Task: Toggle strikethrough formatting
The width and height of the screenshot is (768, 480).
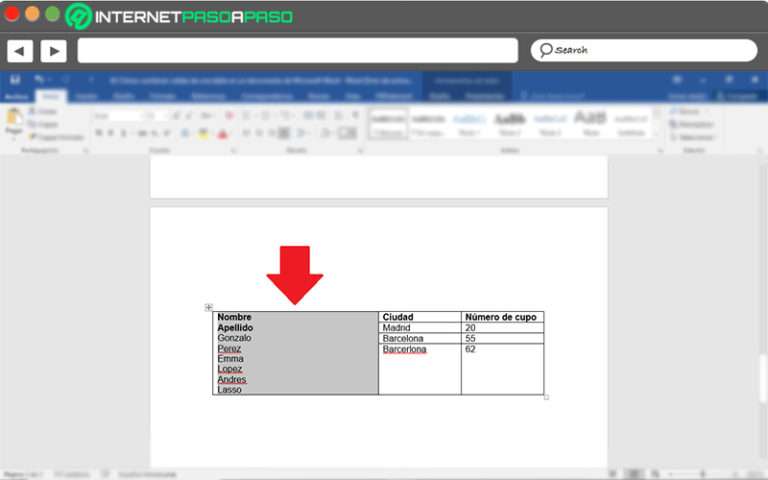Action: pos(143,133)
